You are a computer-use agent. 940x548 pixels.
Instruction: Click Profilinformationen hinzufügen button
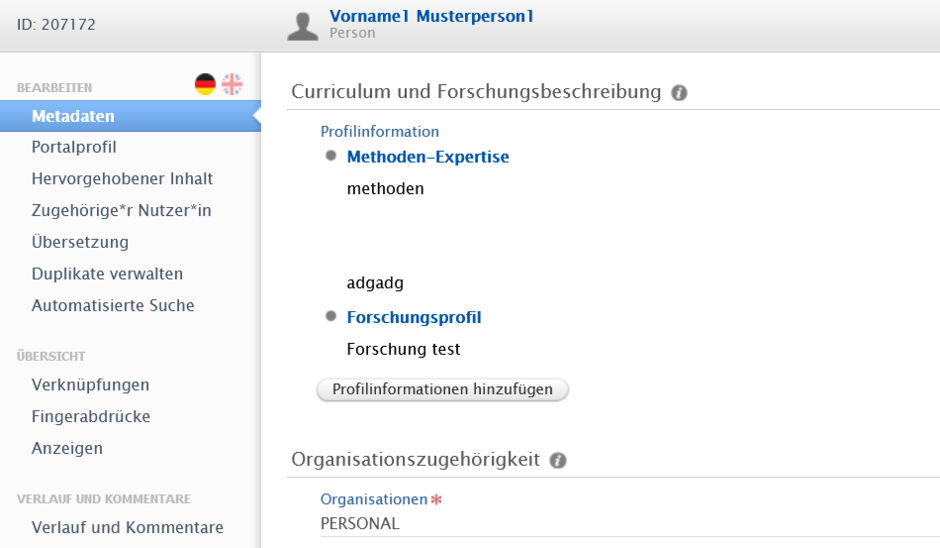coord(442,390)
